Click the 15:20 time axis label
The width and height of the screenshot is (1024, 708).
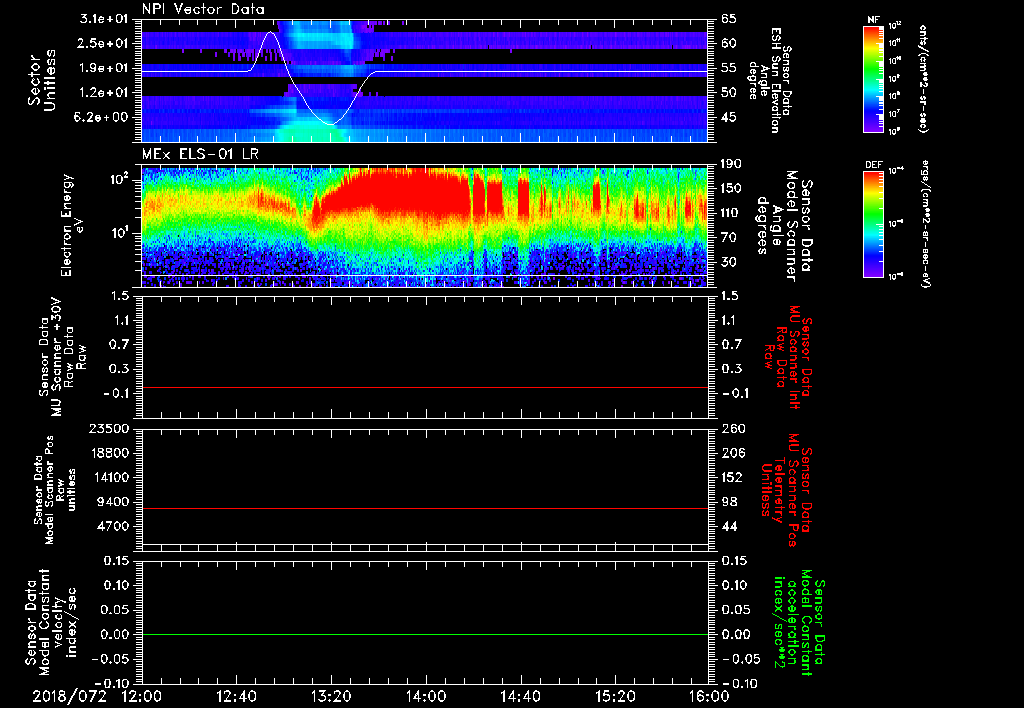pyautogui.click(x=615, y=697)
